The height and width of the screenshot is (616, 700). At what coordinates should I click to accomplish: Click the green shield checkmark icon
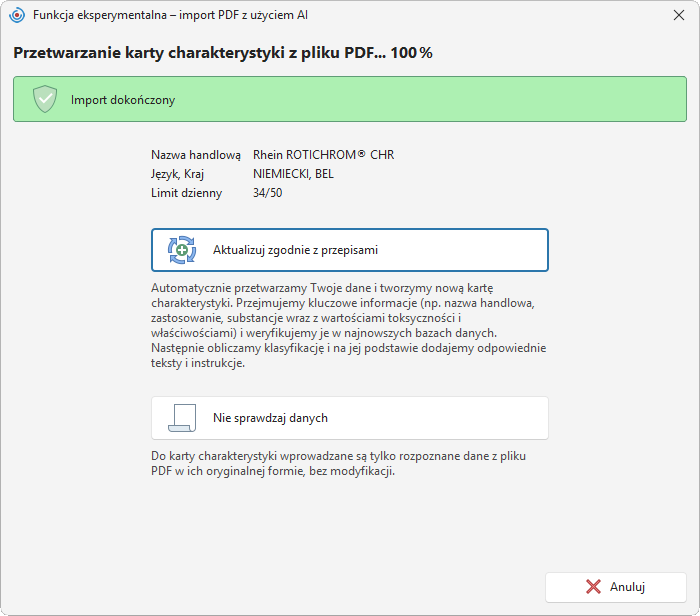click(45, 99)
